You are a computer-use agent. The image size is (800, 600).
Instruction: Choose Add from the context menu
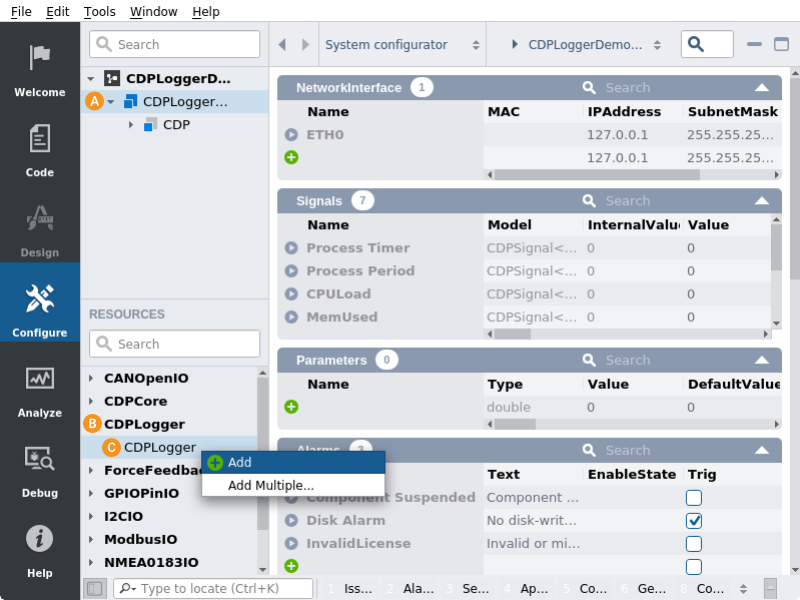click(x=240, y=462)
